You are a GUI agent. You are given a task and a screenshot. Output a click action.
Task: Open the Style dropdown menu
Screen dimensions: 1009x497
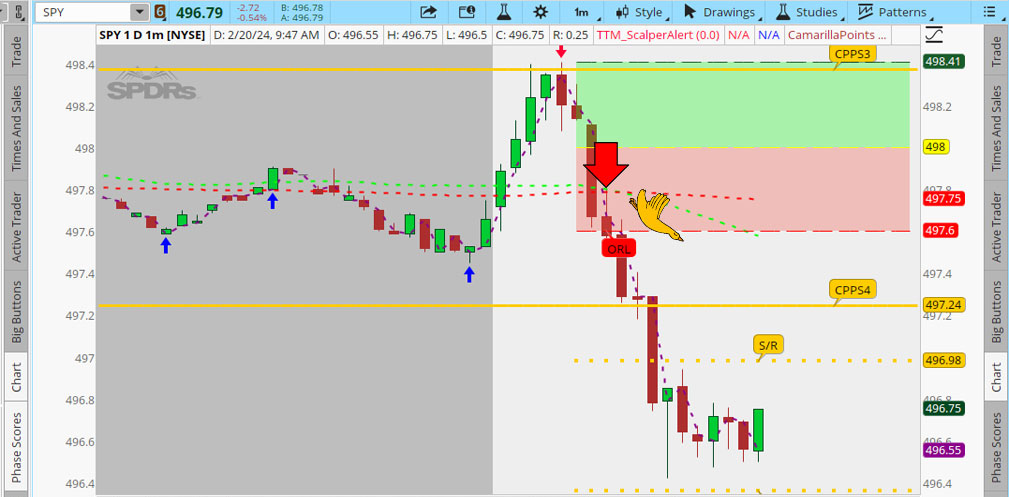641,12
